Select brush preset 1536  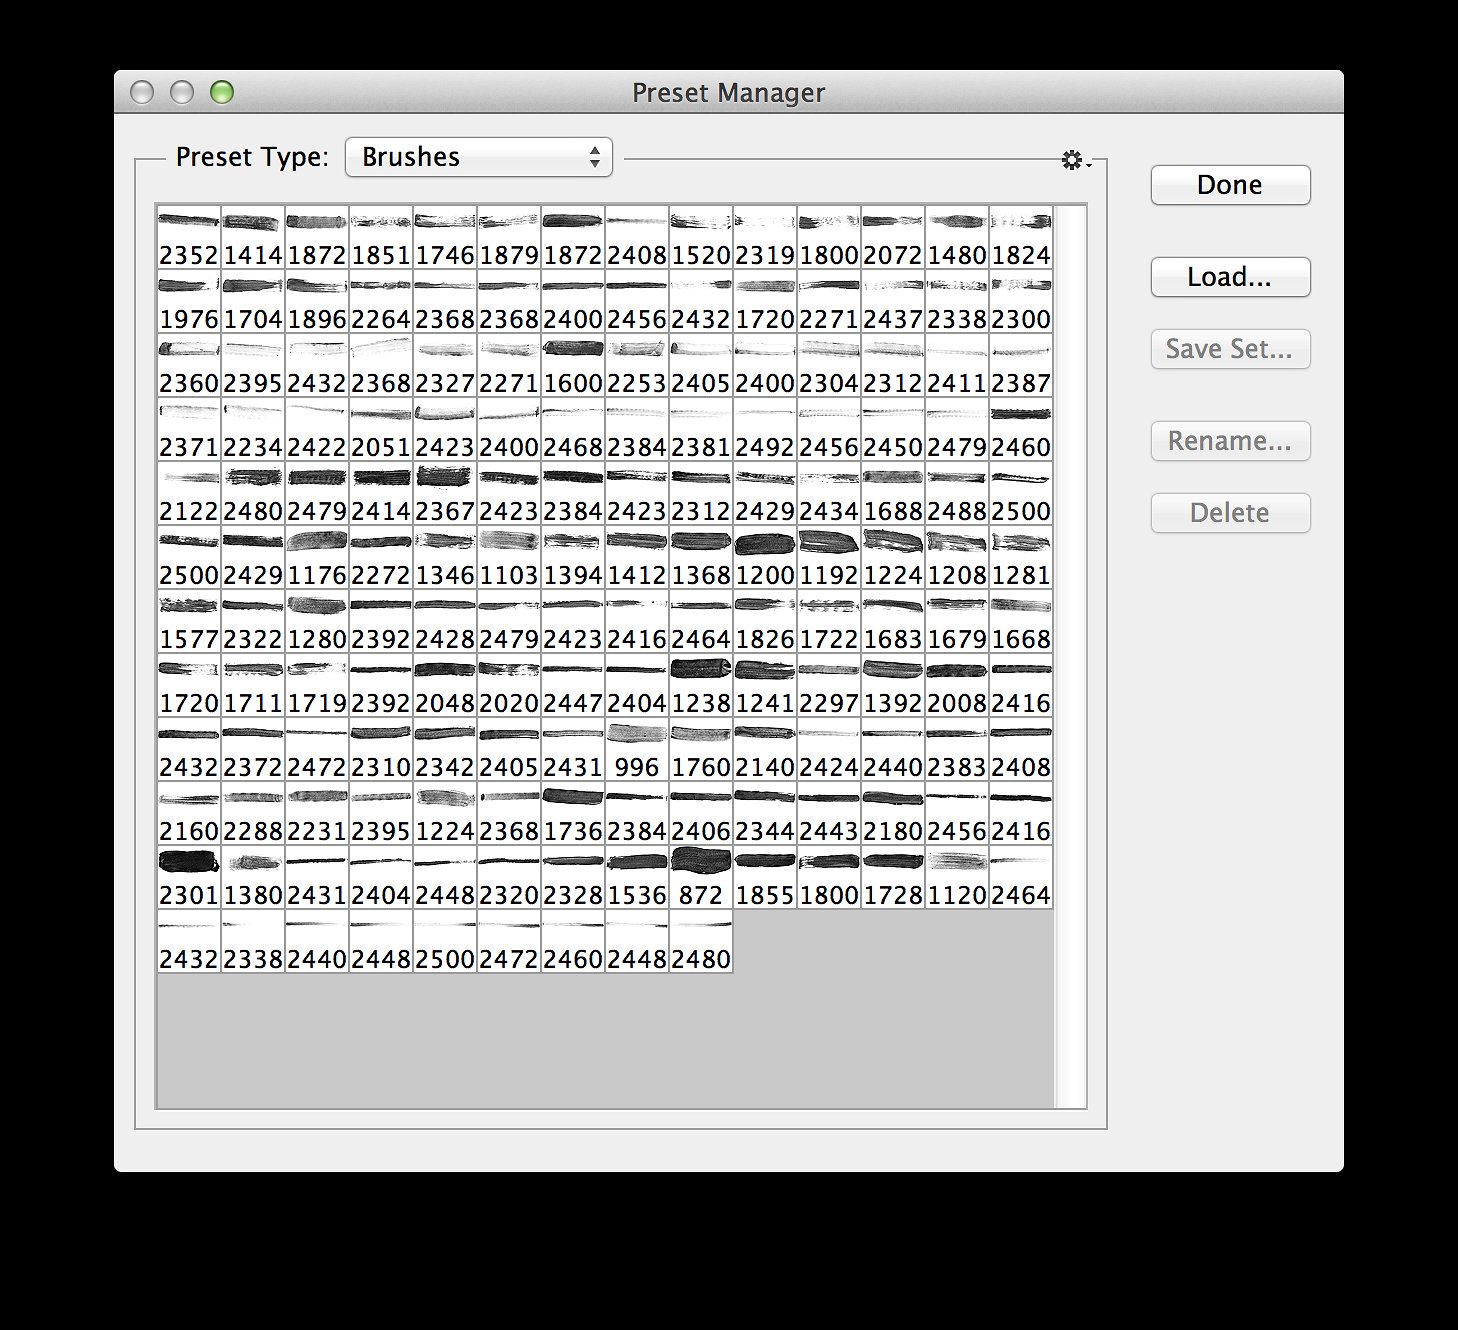[x=637, y=878]
